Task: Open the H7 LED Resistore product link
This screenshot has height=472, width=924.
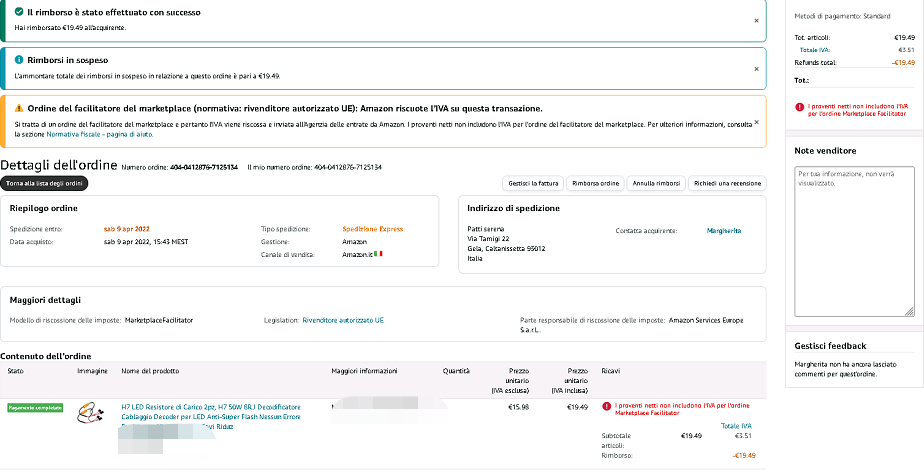Action: click(x=210, y=407)
